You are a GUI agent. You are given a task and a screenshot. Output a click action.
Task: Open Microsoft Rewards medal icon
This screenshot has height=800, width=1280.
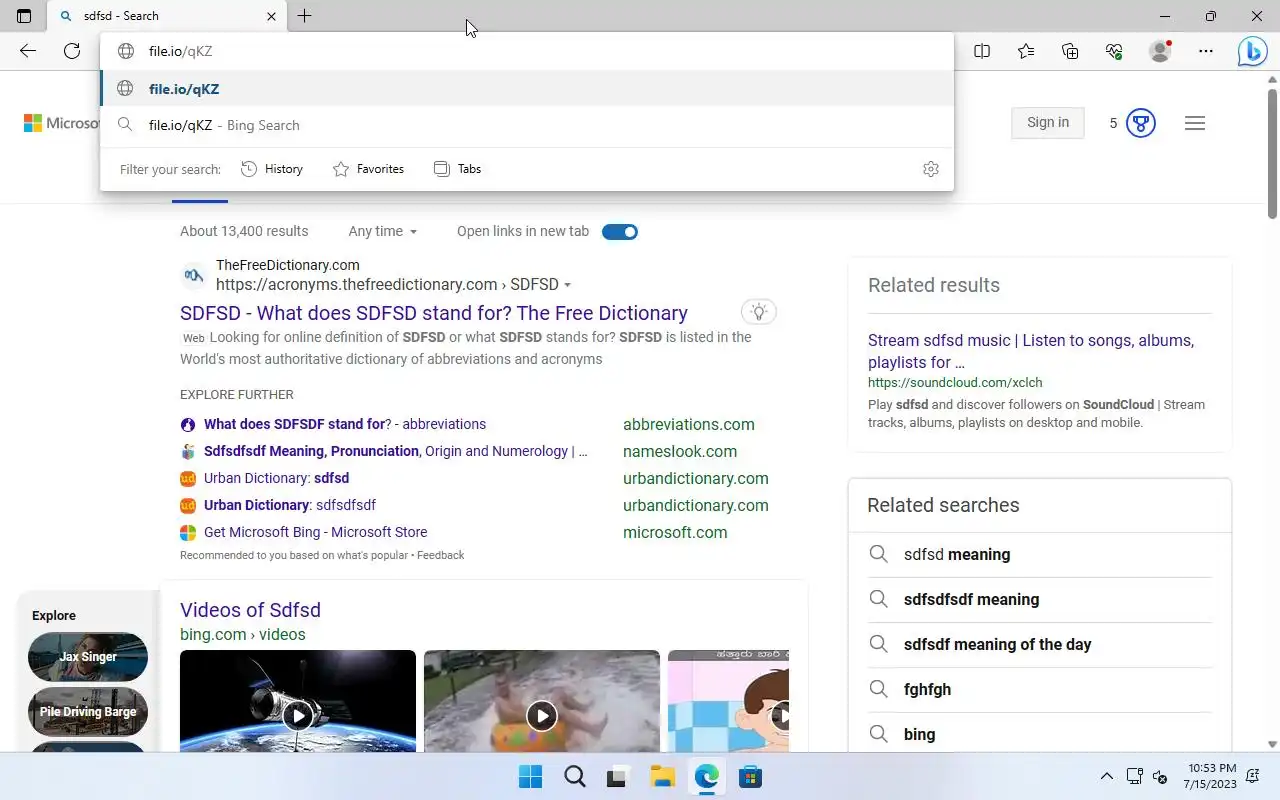tap(1141, 123)
